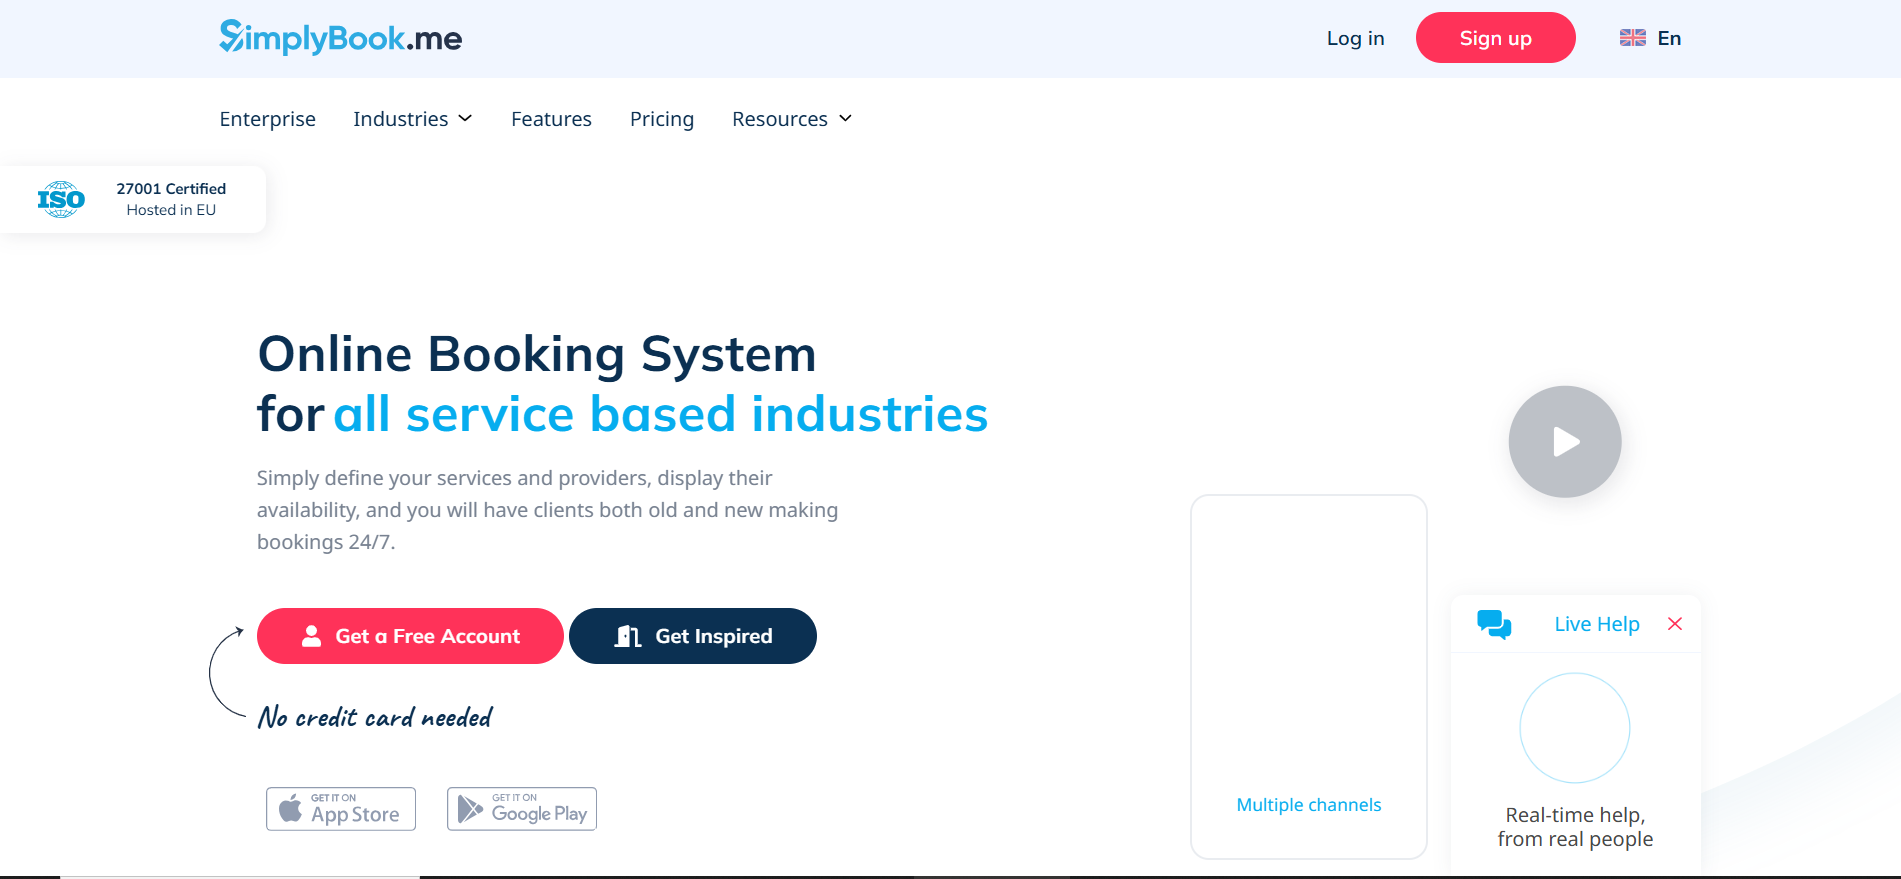Click the SimplyBook.me logo
Image resolution: width=1901 pixels, height=879 pixels.
point(340,38)
